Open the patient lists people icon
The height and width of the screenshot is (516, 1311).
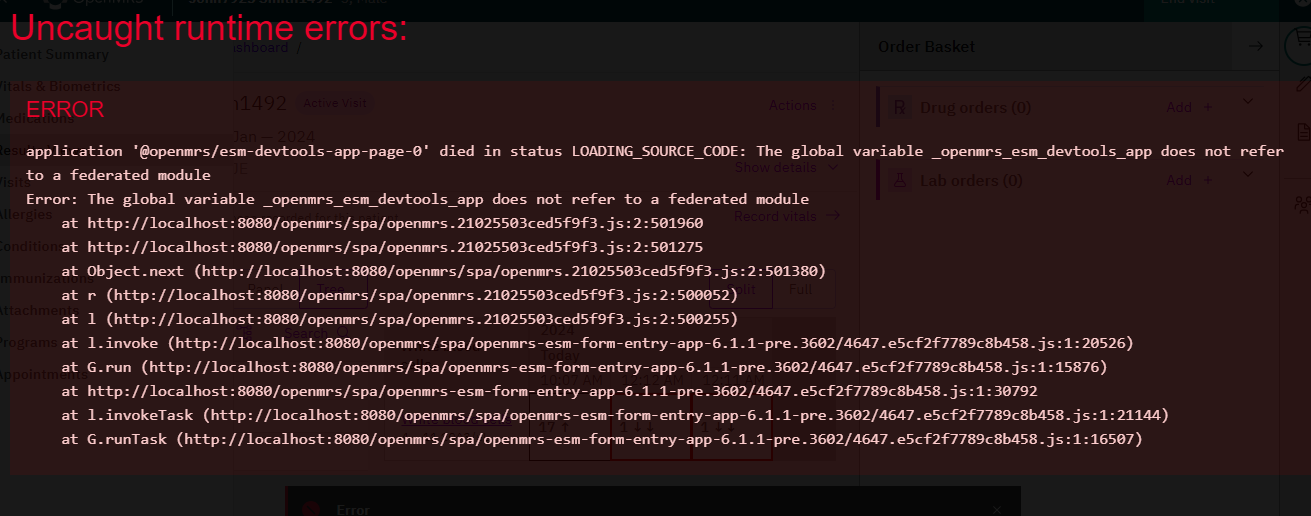1302,204
